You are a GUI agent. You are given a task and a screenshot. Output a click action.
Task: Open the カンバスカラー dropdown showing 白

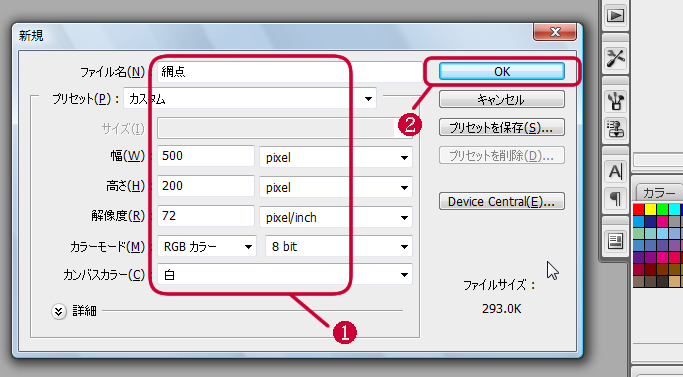pos(285,275)
